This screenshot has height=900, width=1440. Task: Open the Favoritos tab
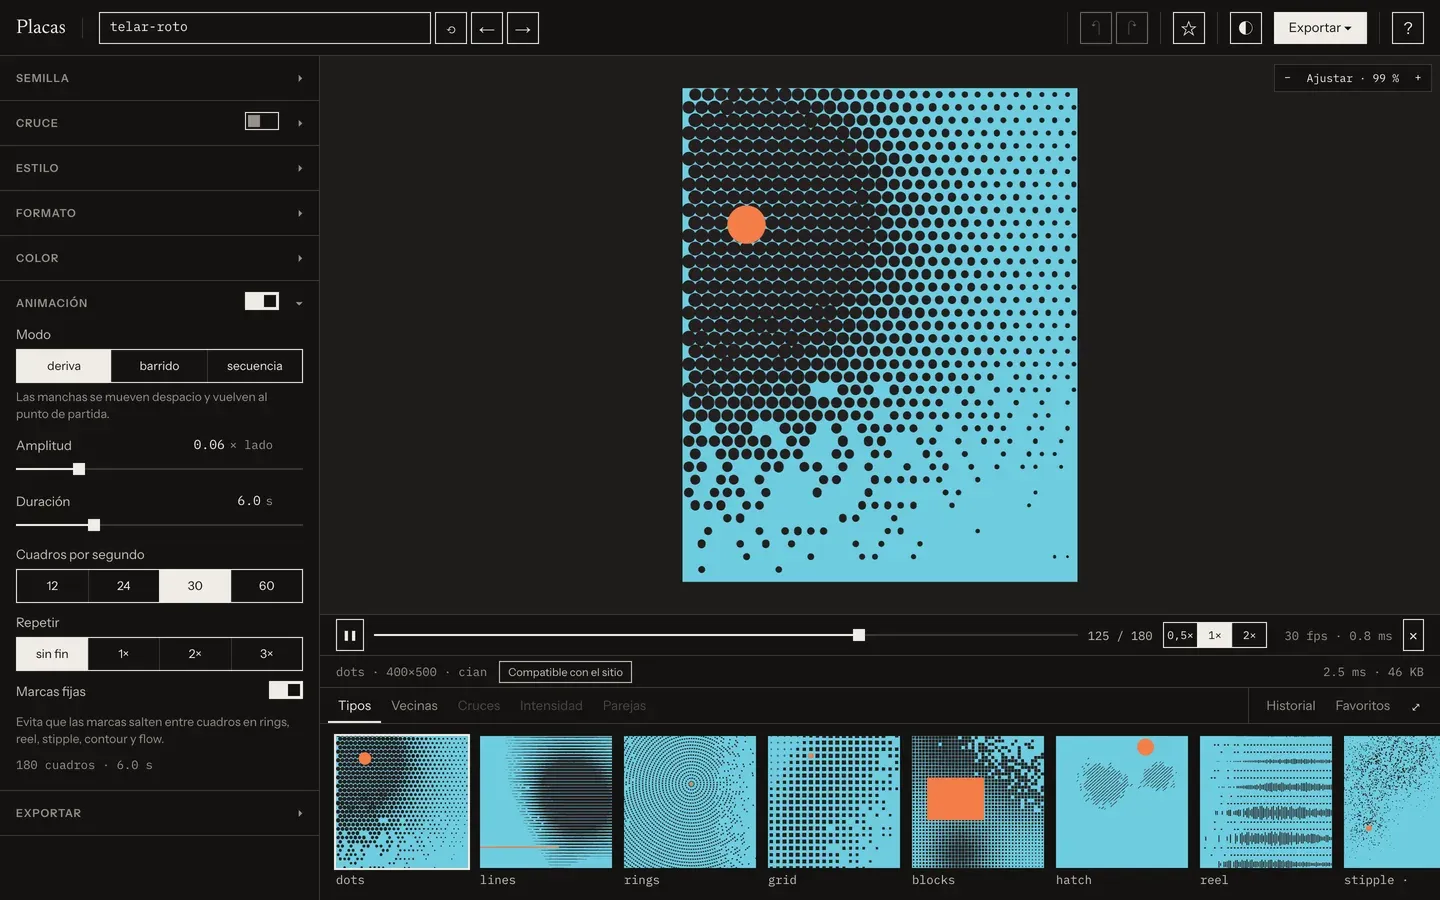[1362, 706]
